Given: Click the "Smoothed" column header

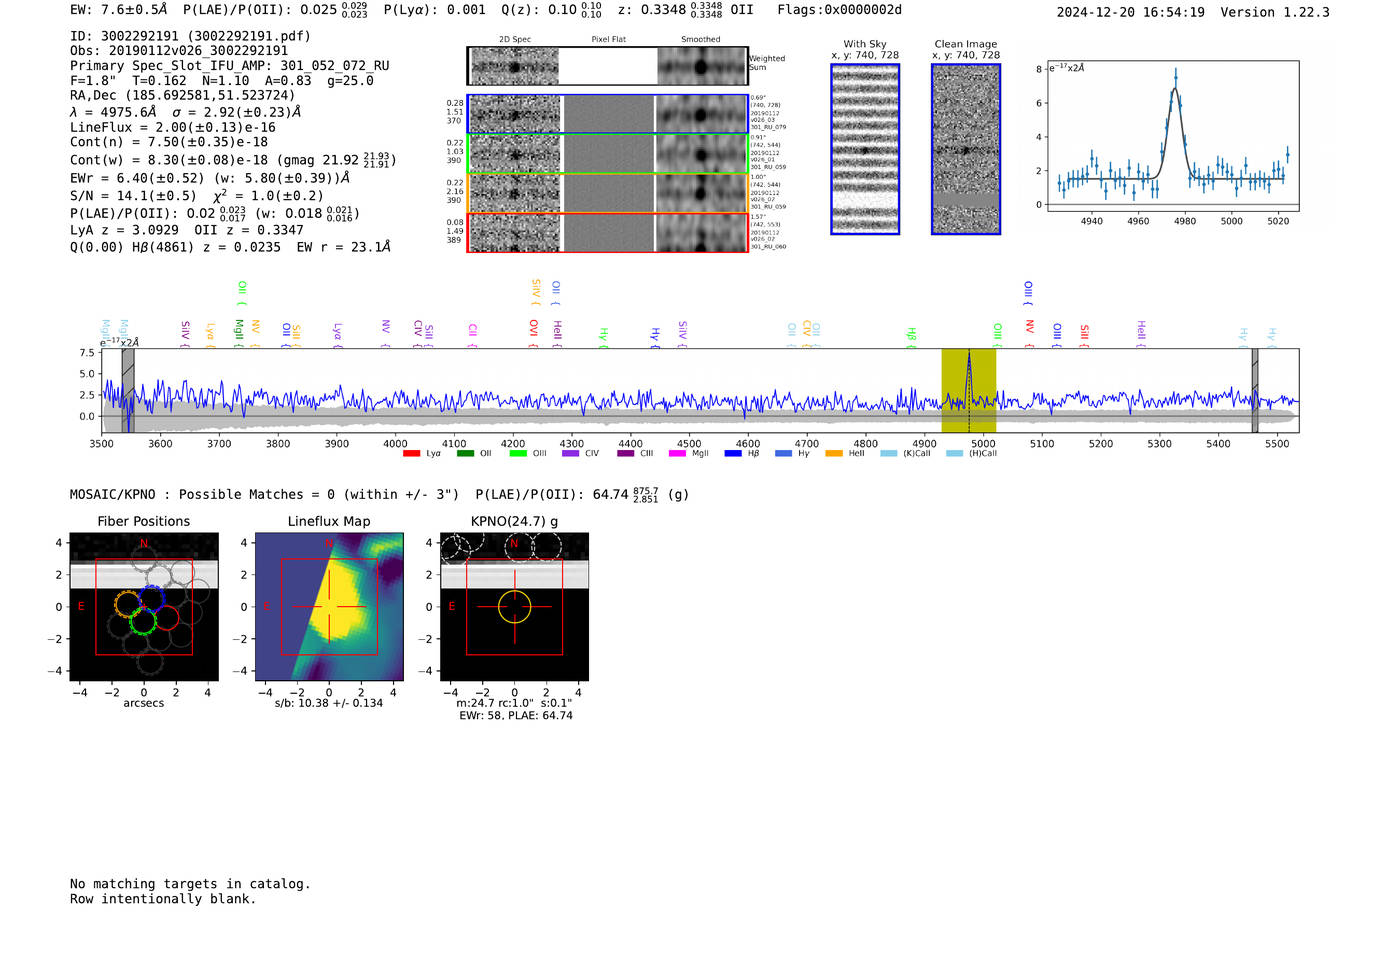Looking at the screenshot, I should 701,40.
